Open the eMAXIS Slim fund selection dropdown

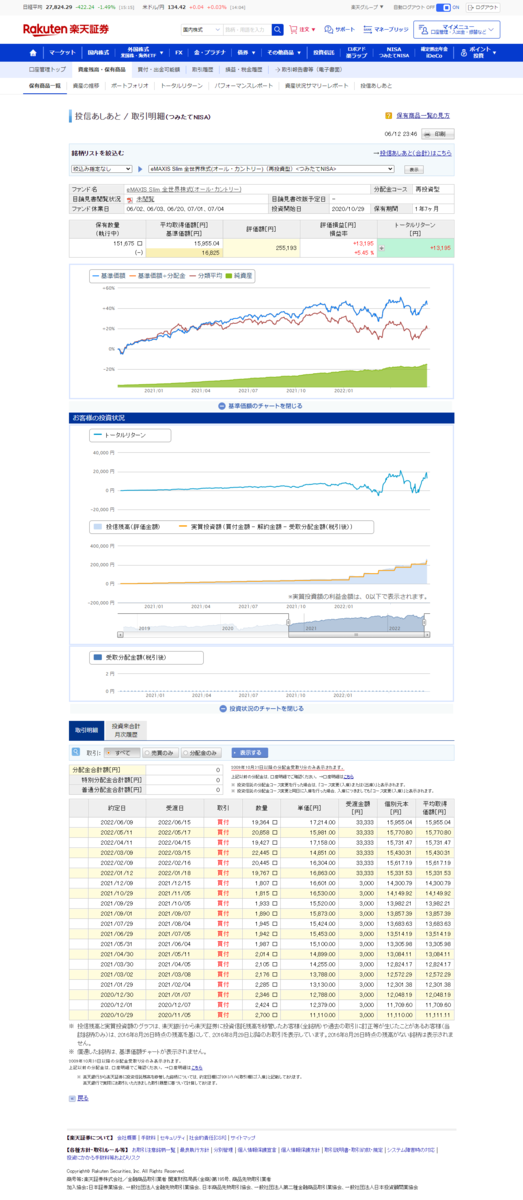[x=272, y=170]
